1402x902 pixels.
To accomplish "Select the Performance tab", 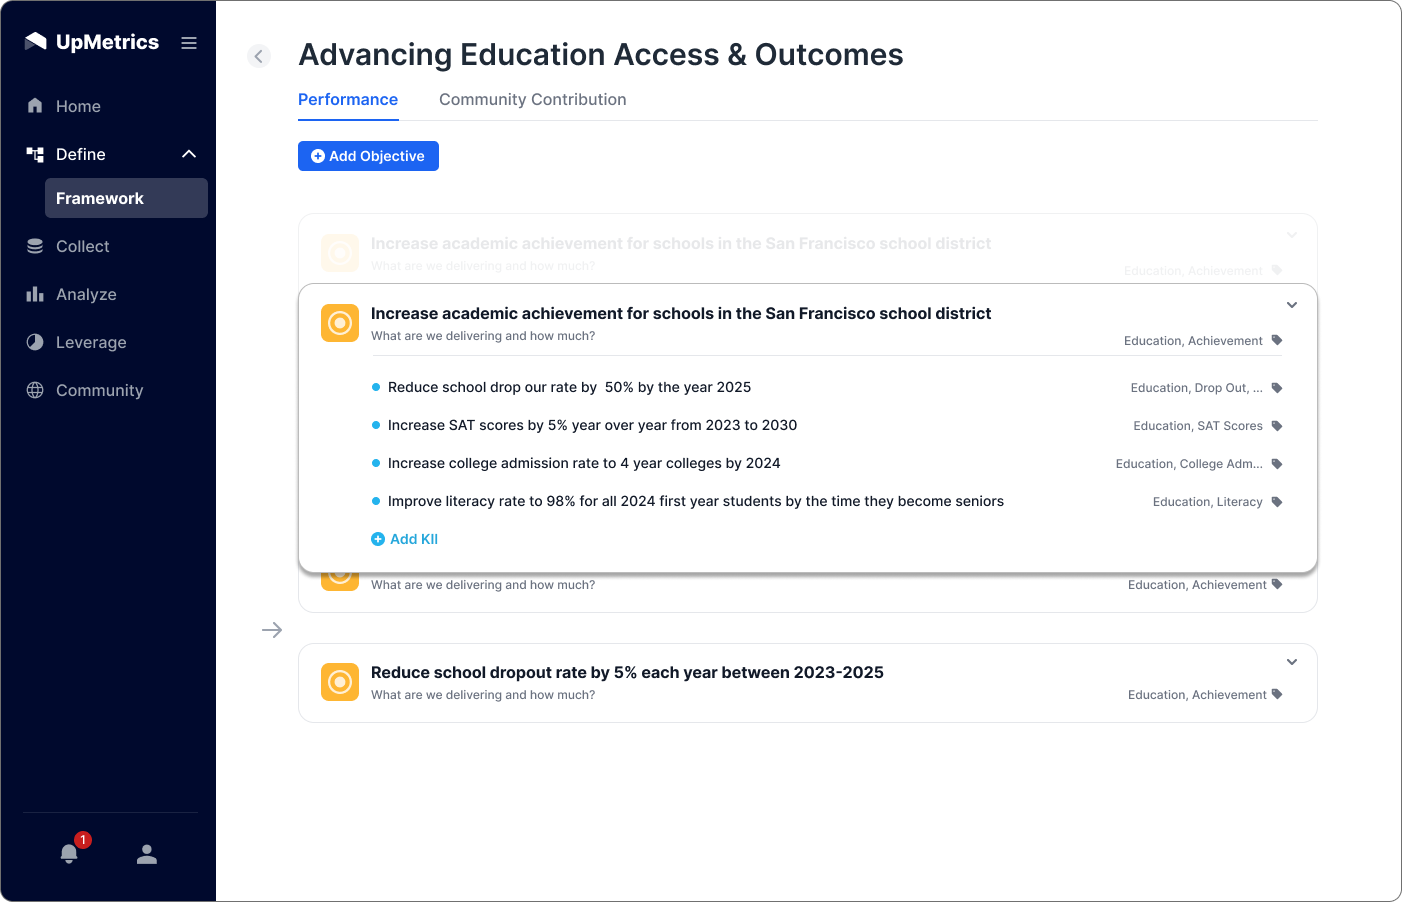I will tap(348, 100).
